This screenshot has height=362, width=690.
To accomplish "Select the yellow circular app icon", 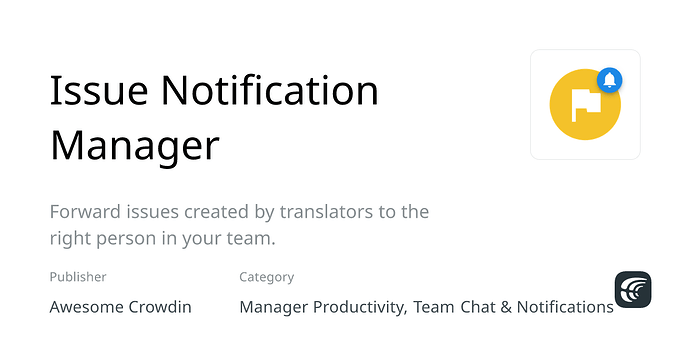I will [585, 105].
